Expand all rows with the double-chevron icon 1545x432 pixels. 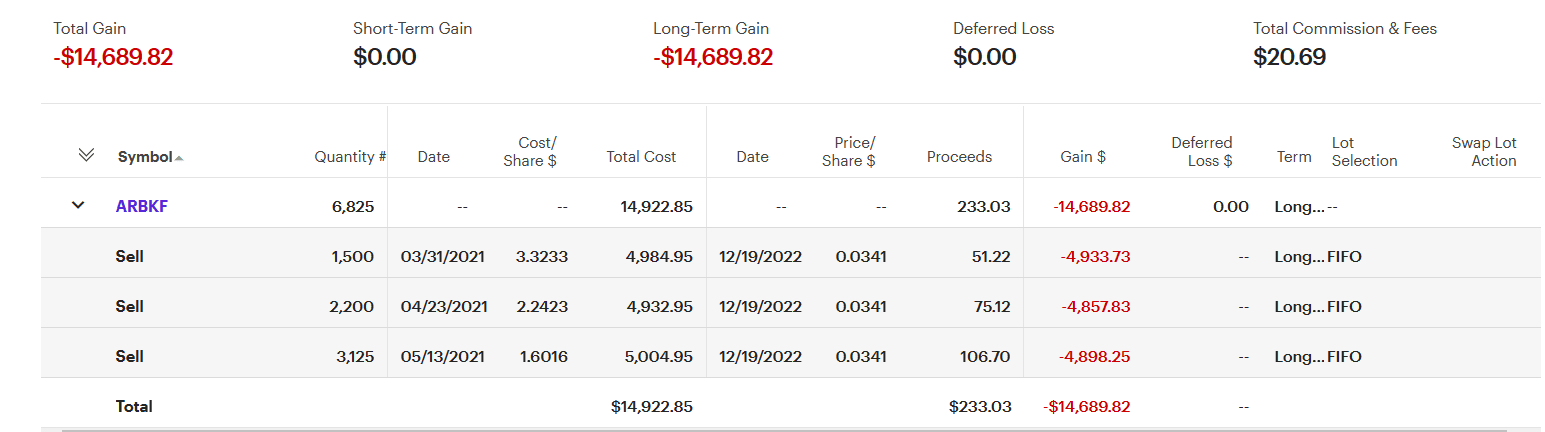[86, 155]
